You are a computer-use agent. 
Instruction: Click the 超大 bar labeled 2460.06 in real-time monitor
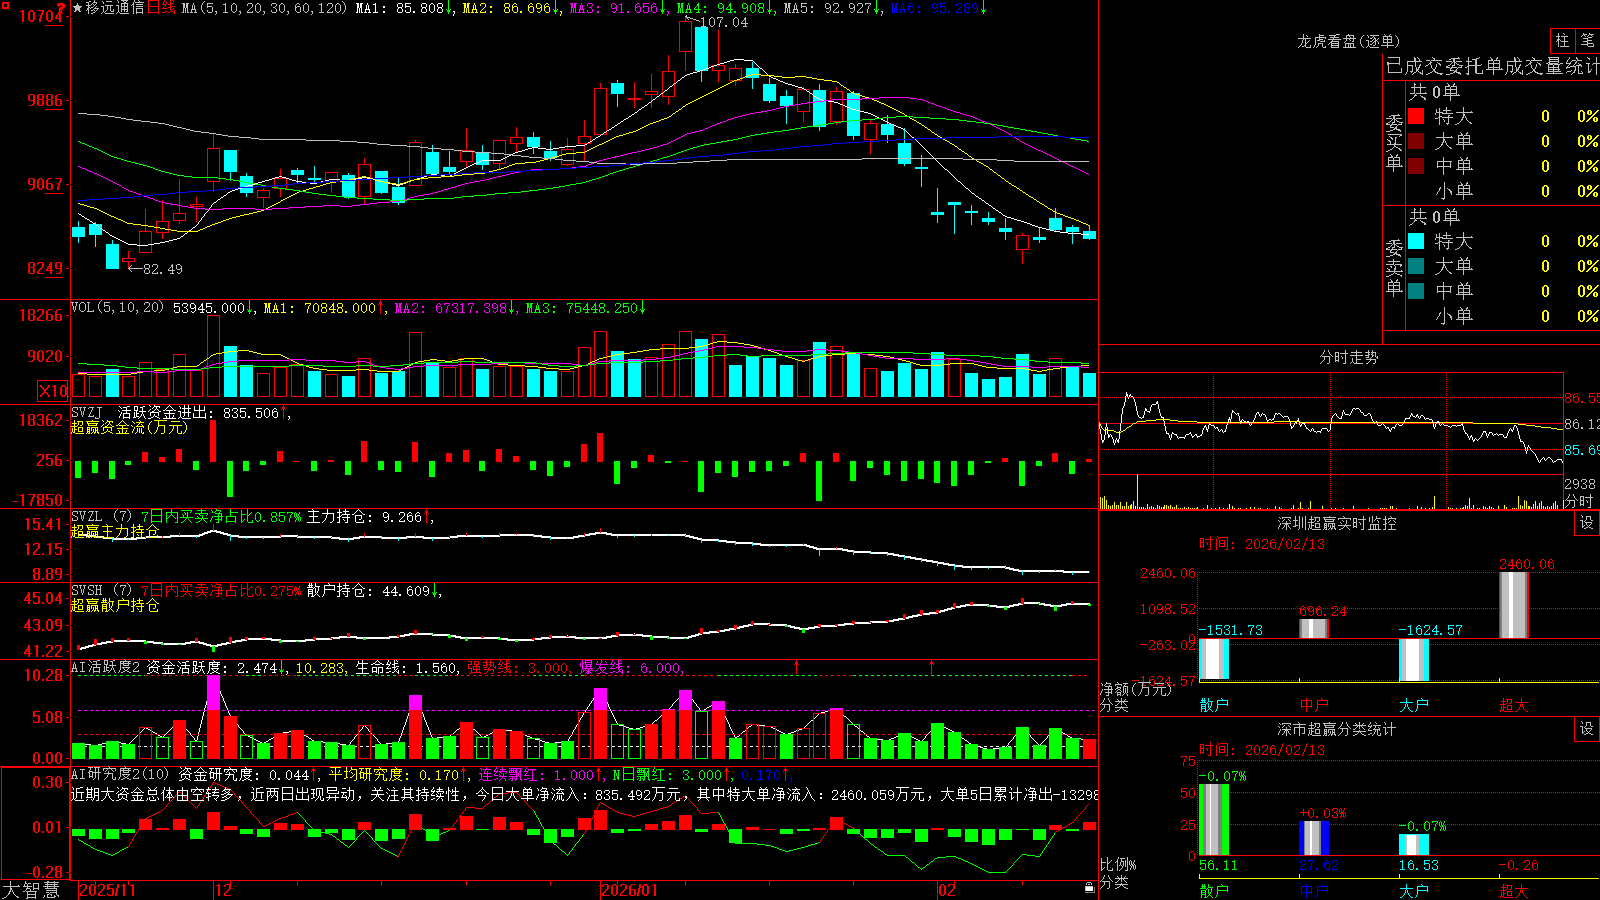(x=1514, y=605)
